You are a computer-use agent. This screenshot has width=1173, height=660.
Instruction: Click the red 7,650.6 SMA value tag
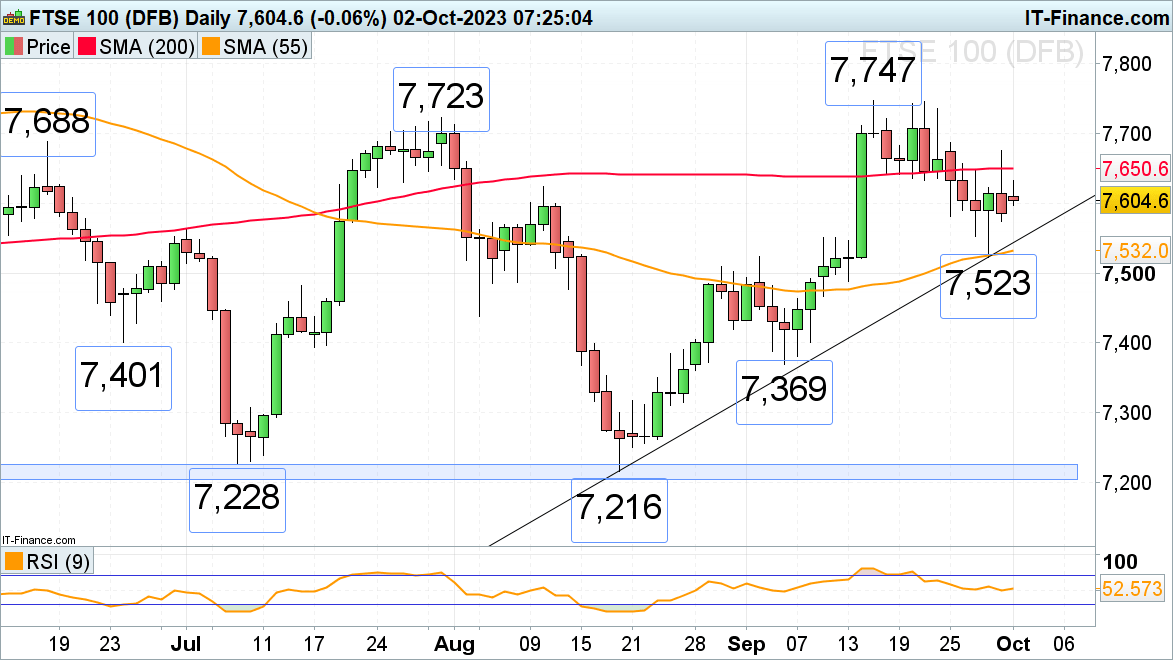click(1134, 168)
